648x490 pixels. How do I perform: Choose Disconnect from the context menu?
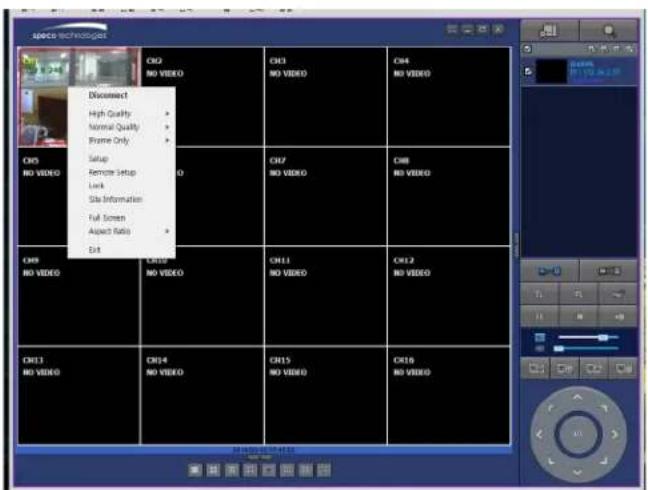[x=108, y=95]
